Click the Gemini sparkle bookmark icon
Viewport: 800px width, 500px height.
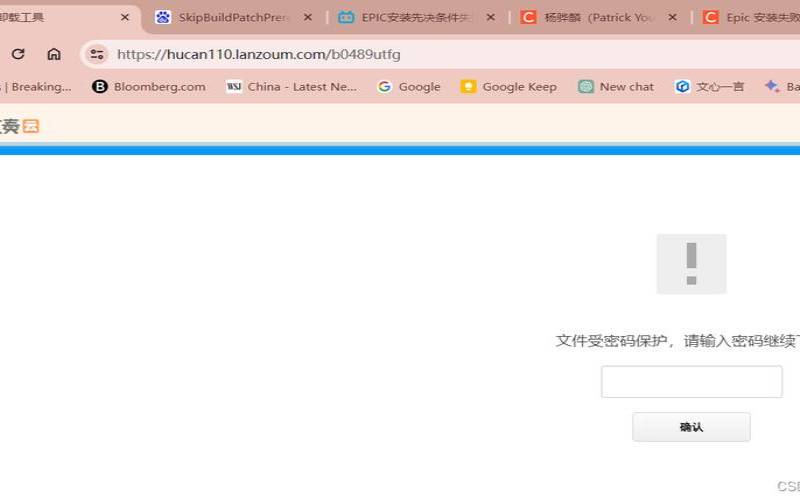click(x=772, y=87)
